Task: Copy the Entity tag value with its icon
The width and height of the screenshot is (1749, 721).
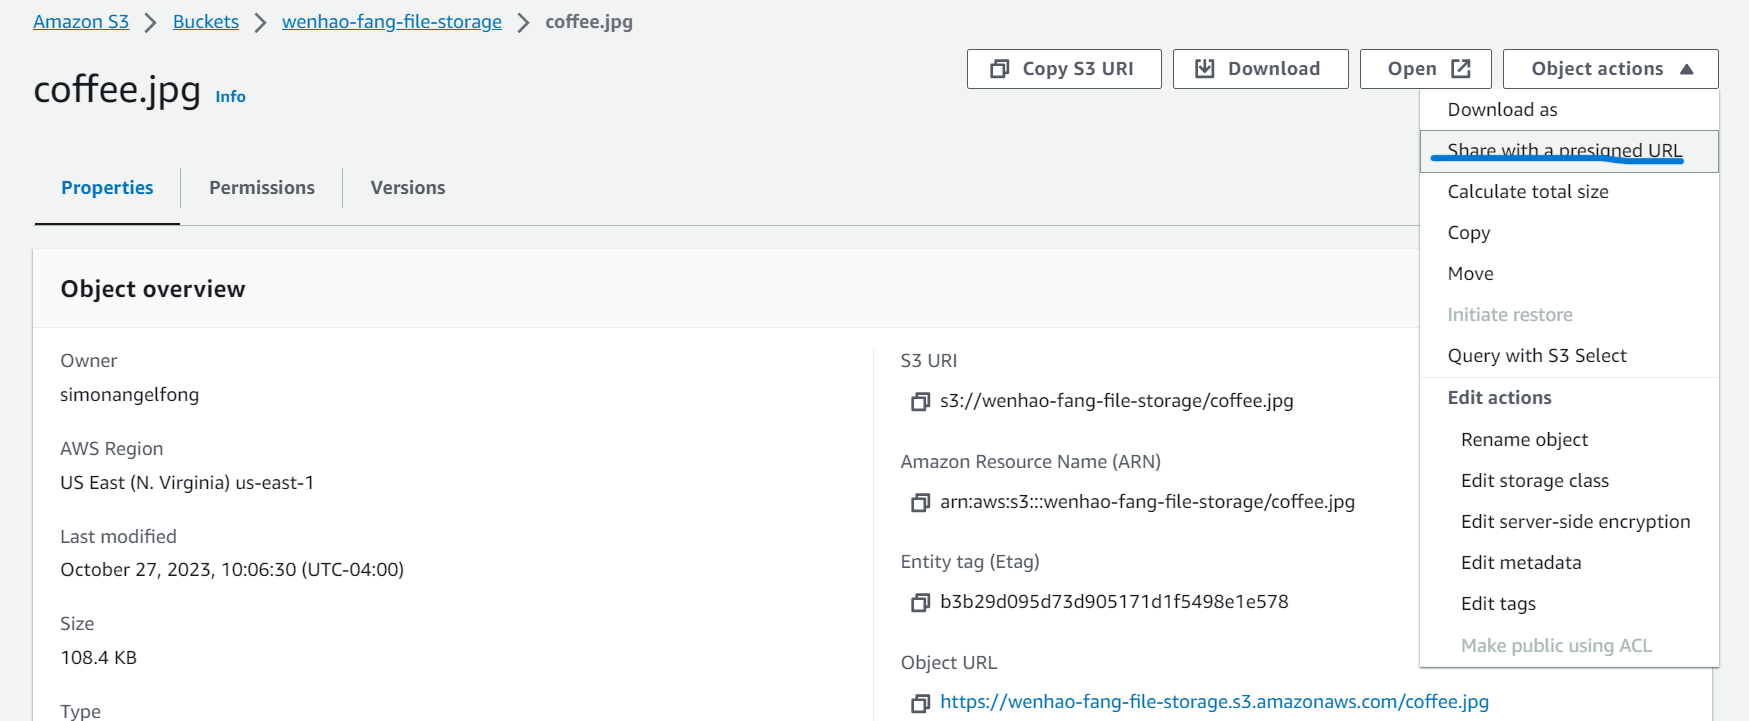Action: pyautogui.click(x=920, y=603)
